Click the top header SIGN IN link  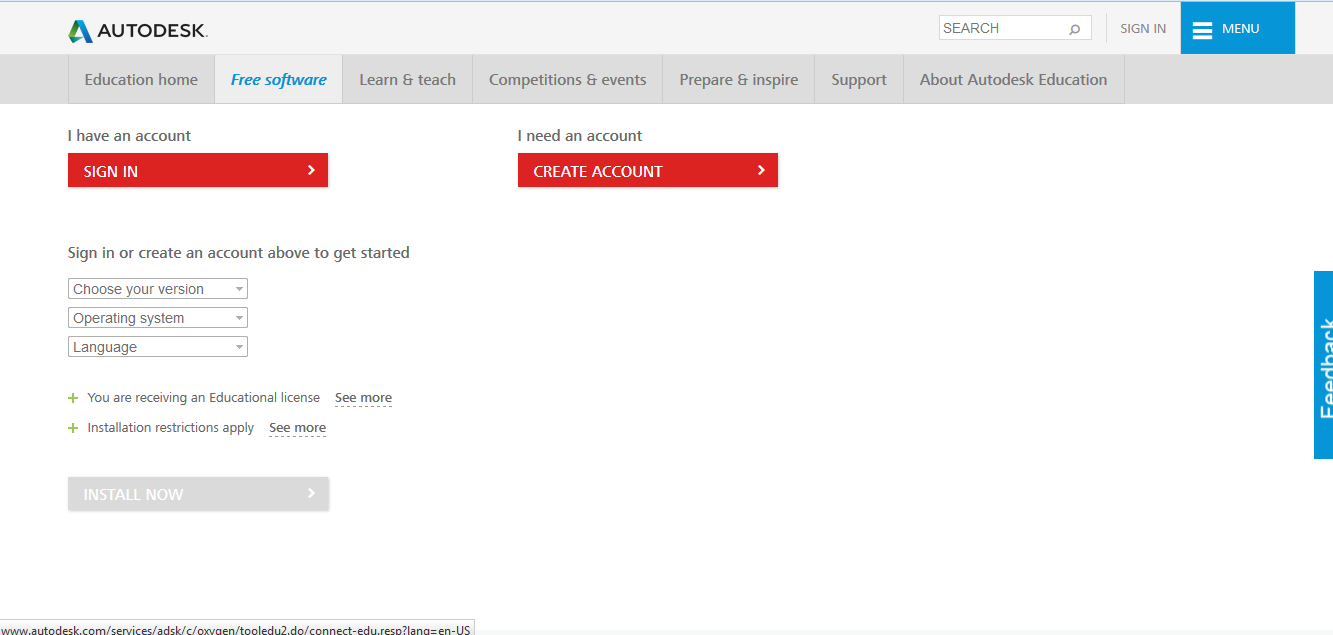coord(1143,29)
